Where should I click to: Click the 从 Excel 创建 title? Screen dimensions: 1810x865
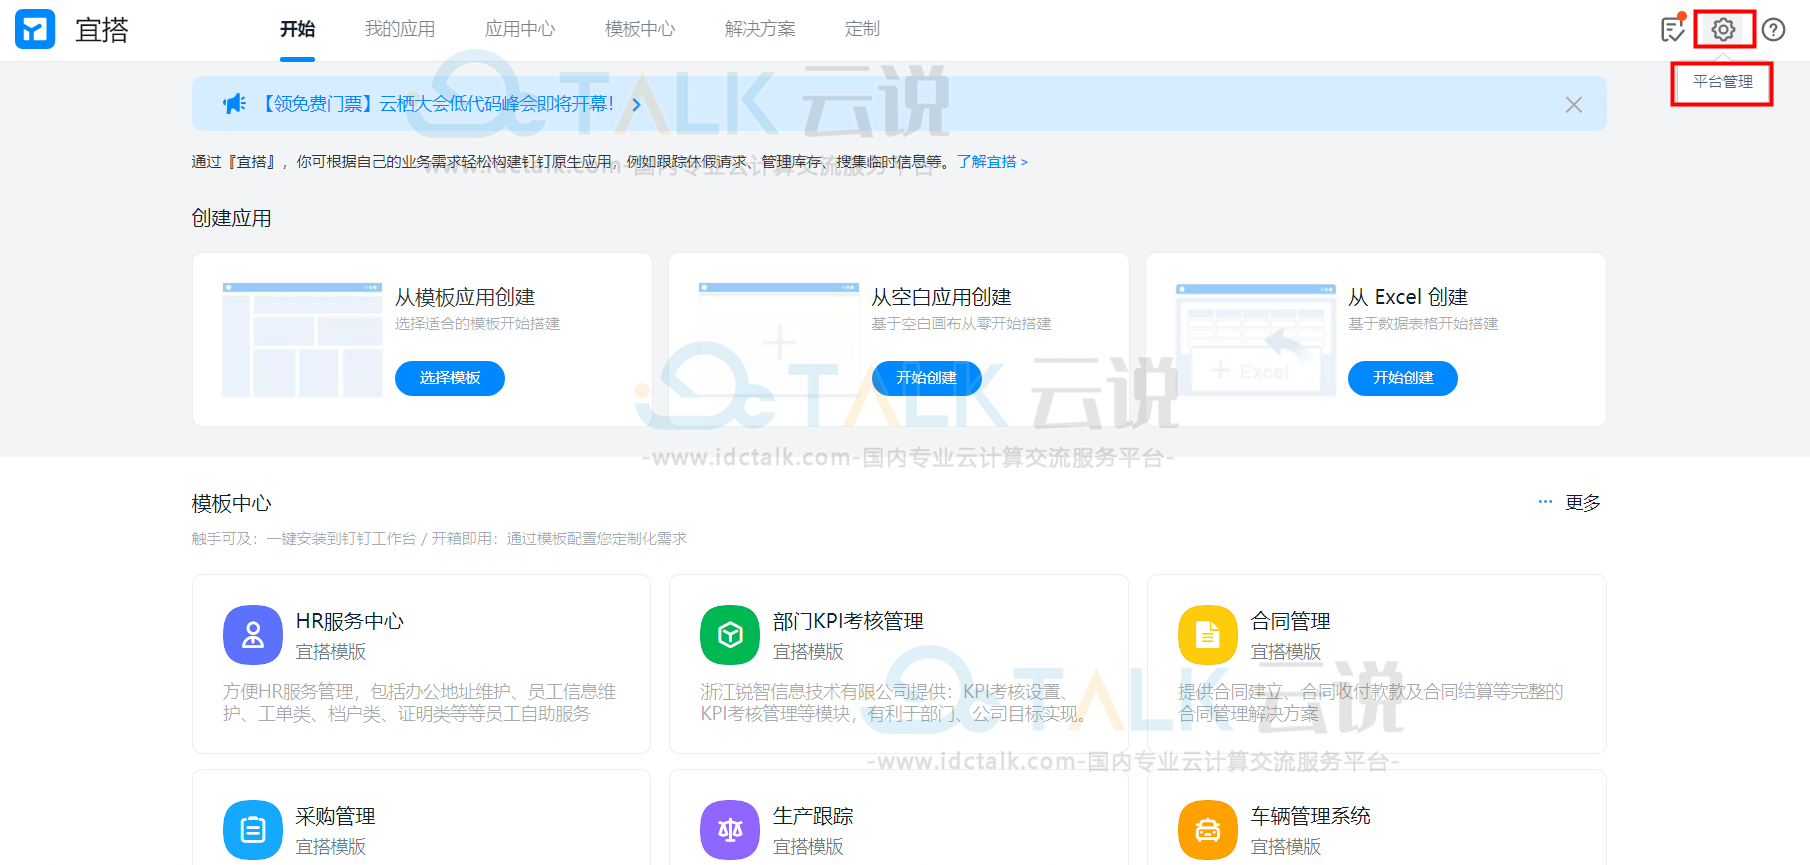(1408, 297)
